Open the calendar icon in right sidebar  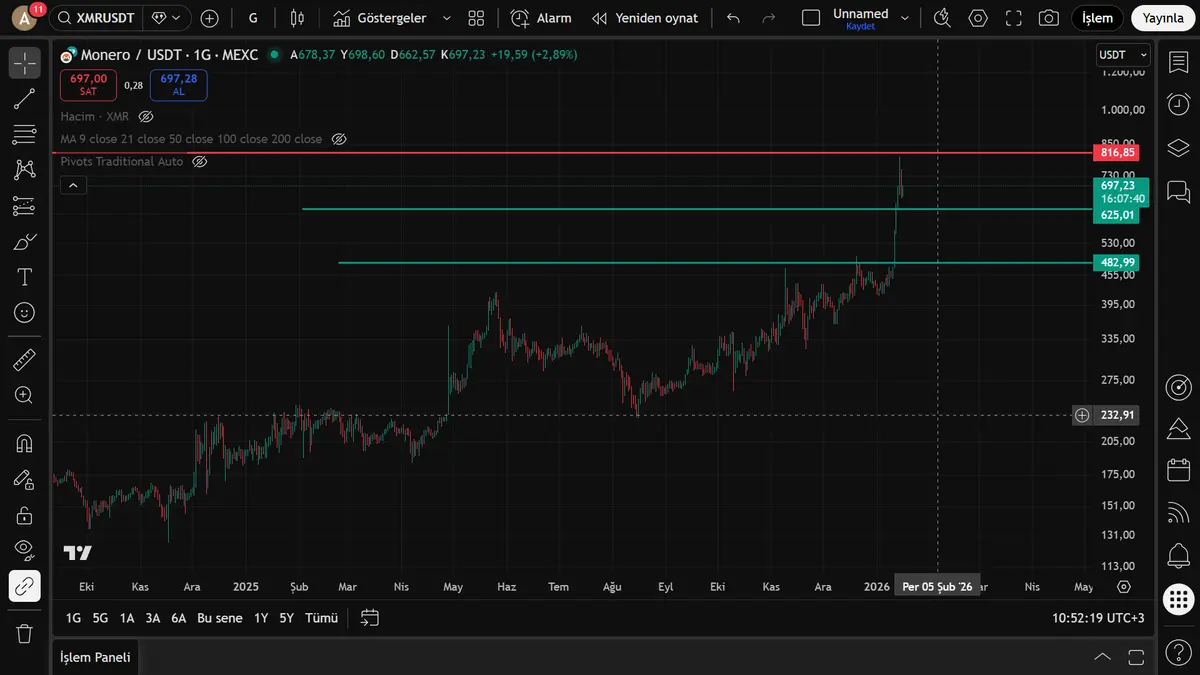coord(1178,470)
